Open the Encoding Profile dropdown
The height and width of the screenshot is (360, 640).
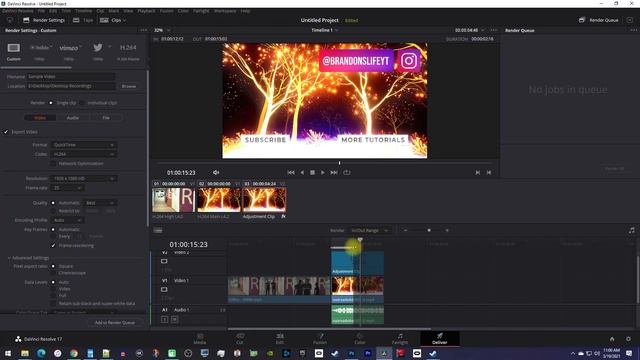tap(67, 220)
